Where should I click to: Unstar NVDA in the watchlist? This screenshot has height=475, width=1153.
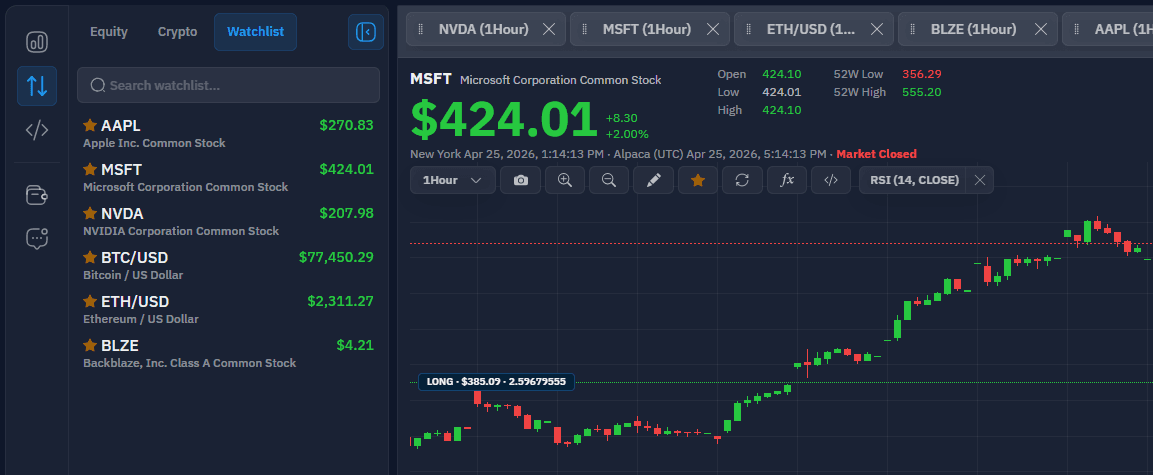click(90, 213)
